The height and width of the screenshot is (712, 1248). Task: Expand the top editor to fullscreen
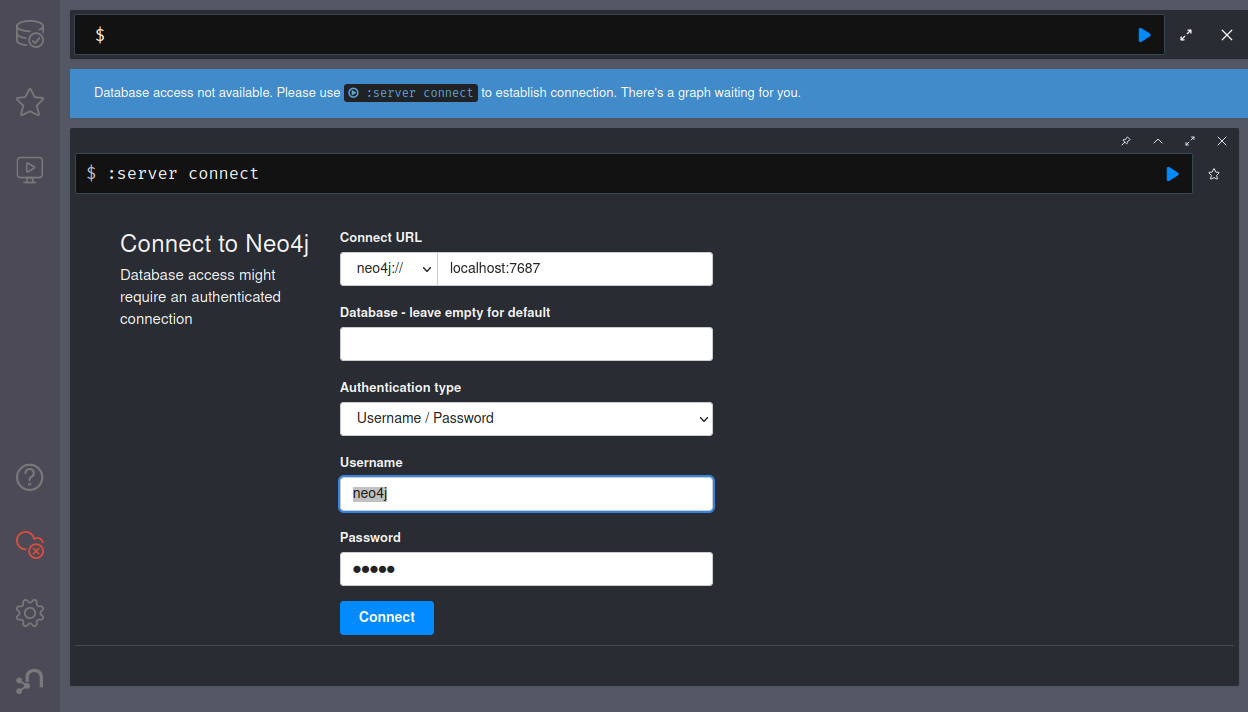[1186, 35]
